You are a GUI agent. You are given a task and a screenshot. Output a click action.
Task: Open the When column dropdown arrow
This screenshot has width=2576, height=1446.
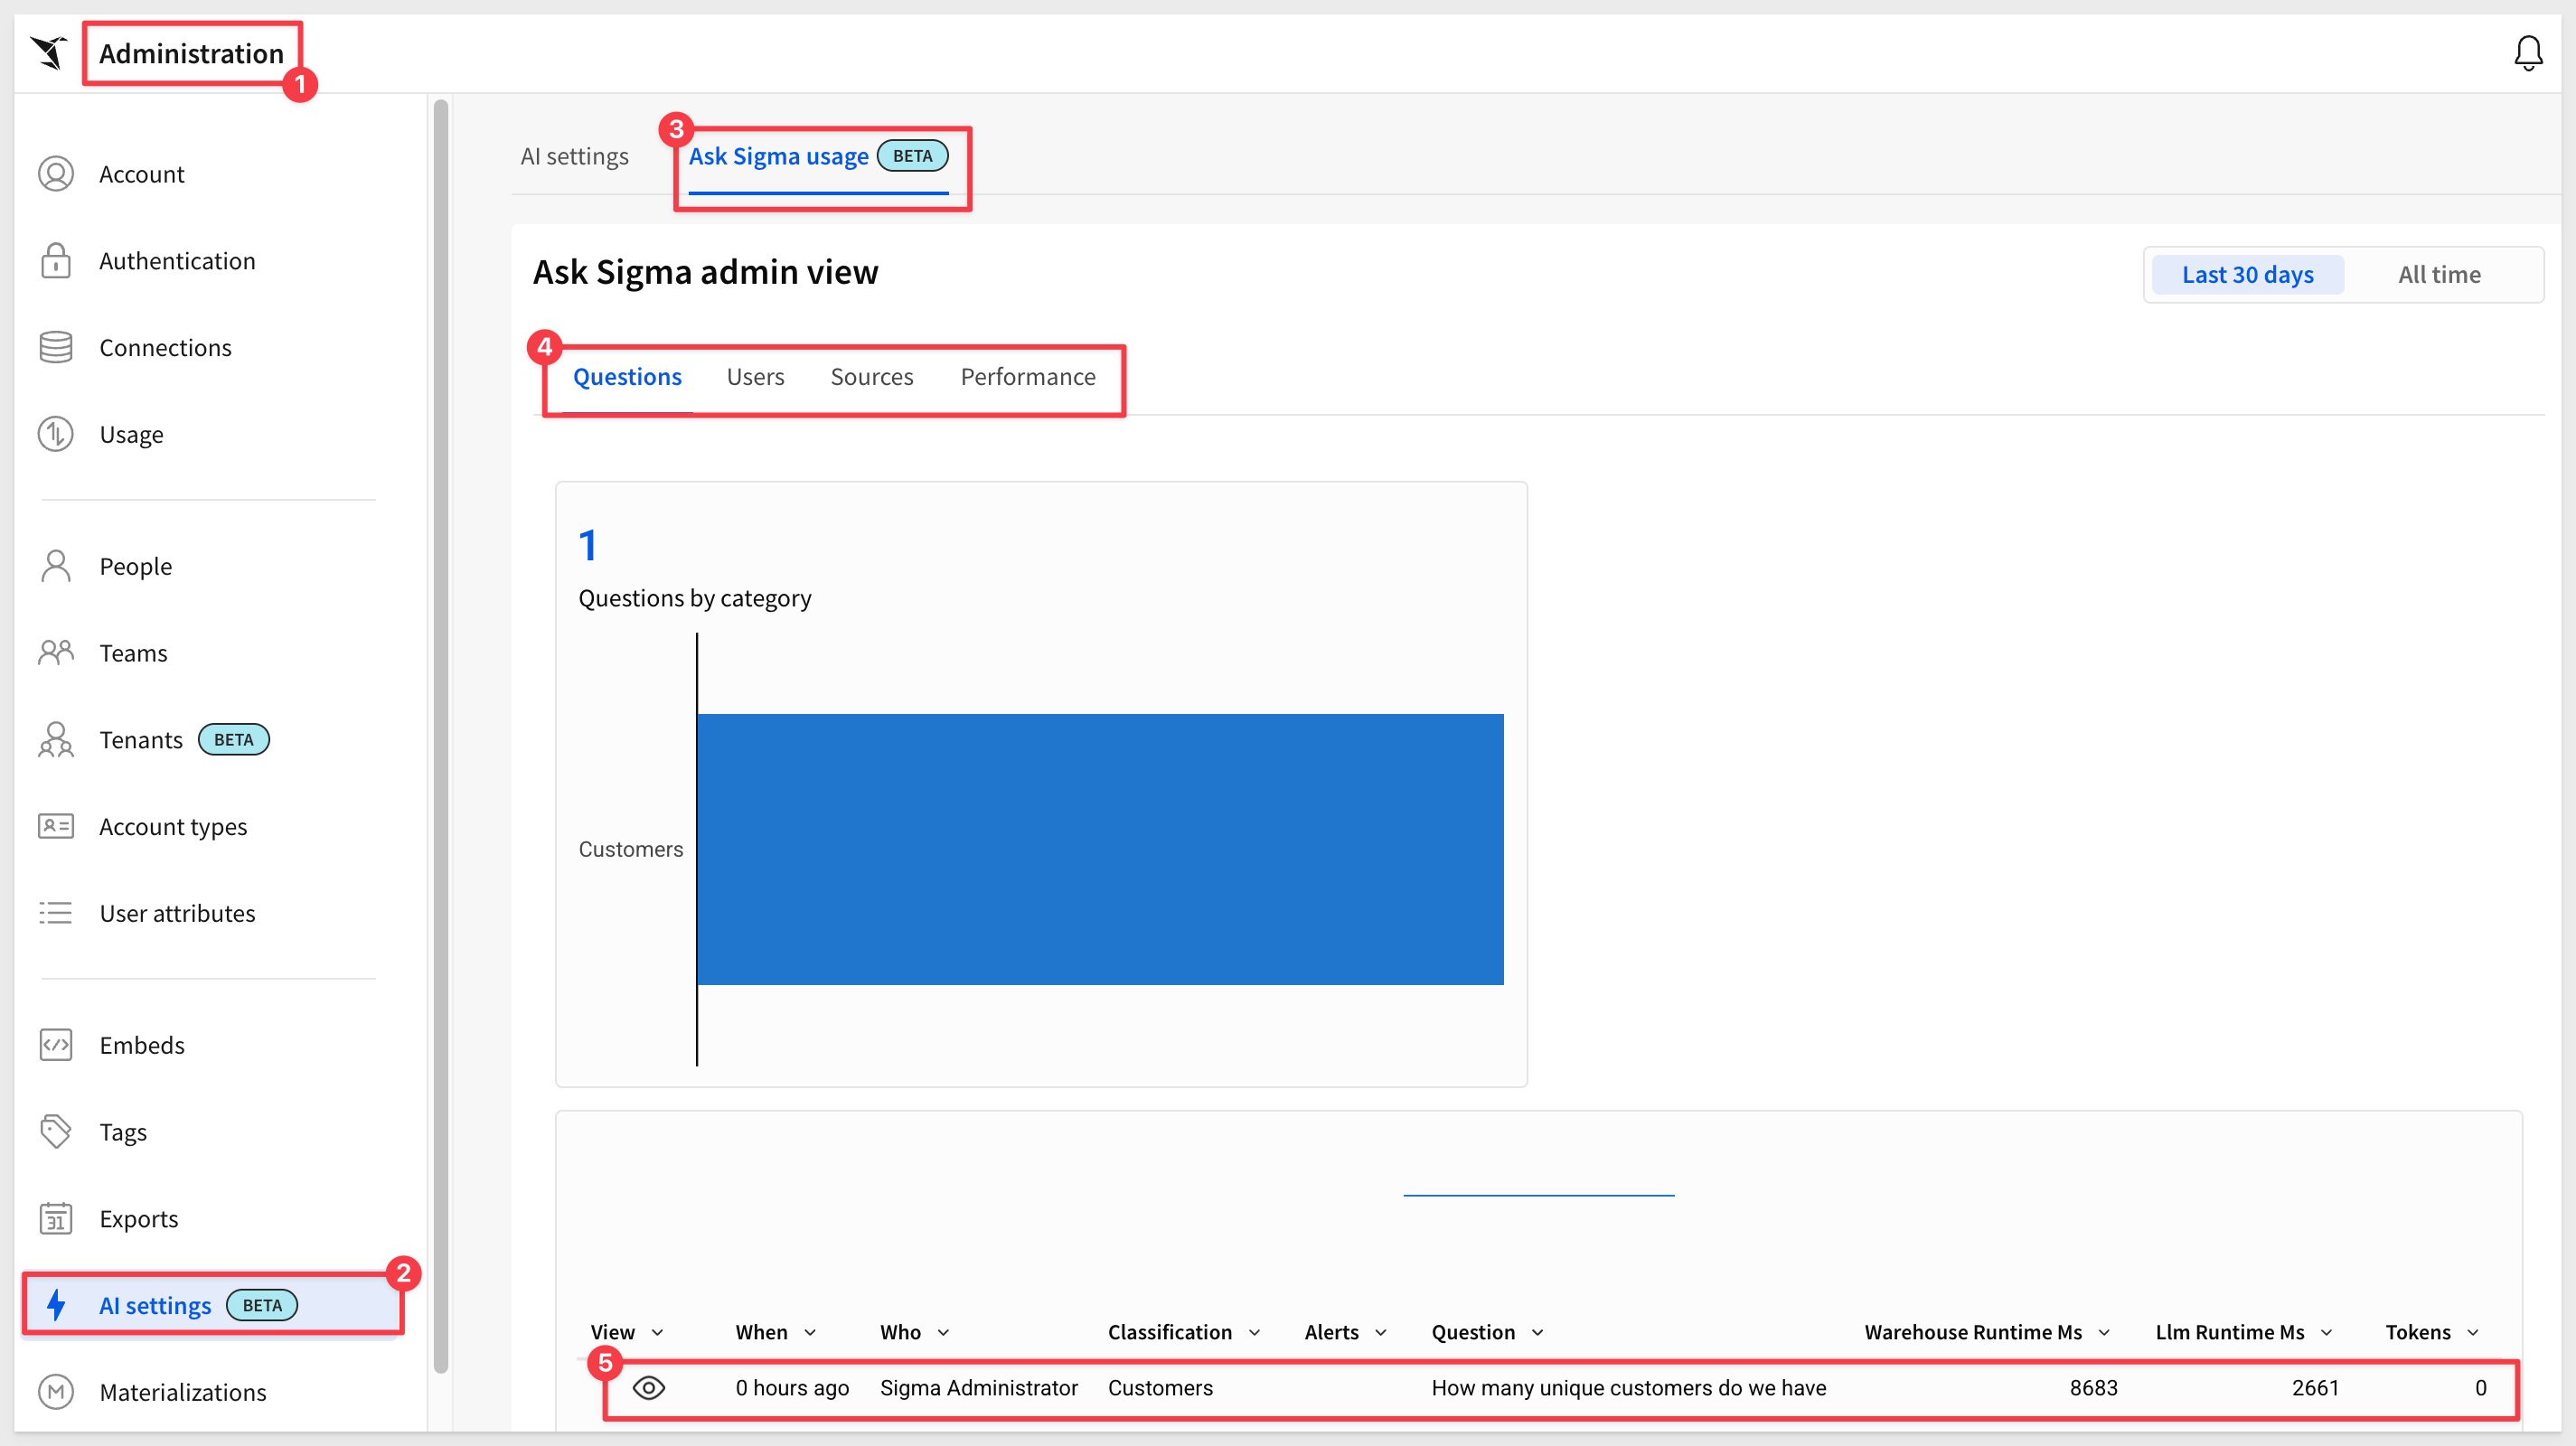click(x=810, y=1333)
